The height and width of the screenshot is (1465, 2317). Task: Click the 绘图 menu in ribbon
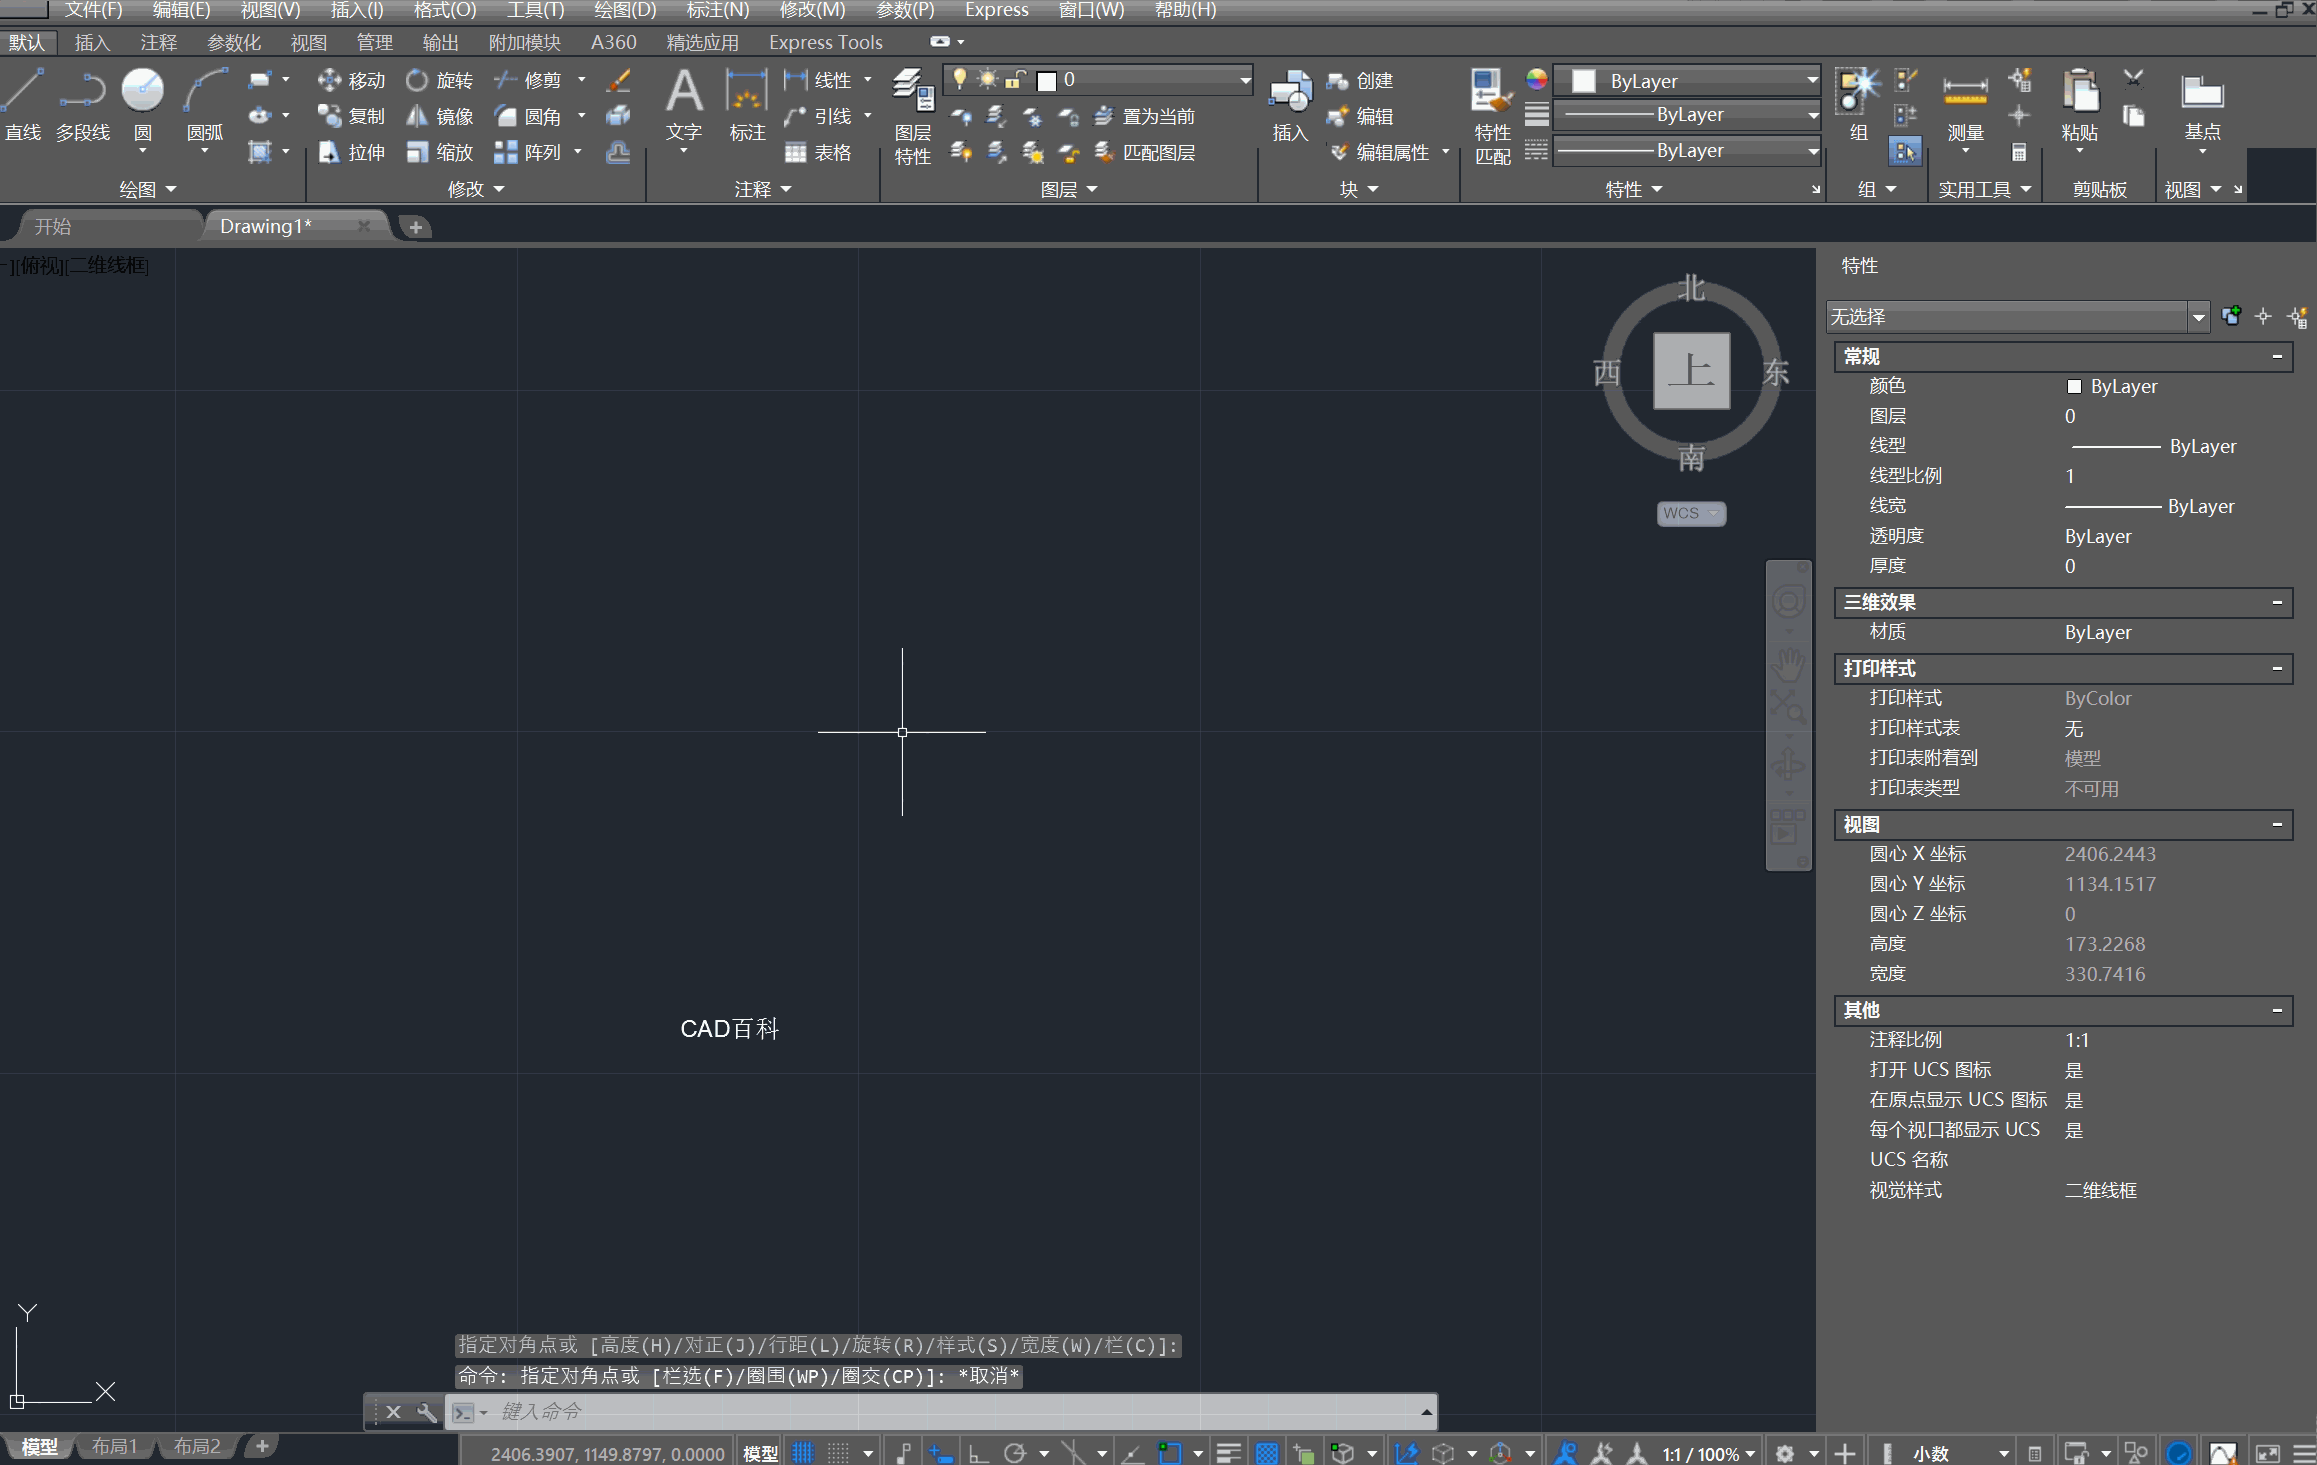(x=143, y=189)
